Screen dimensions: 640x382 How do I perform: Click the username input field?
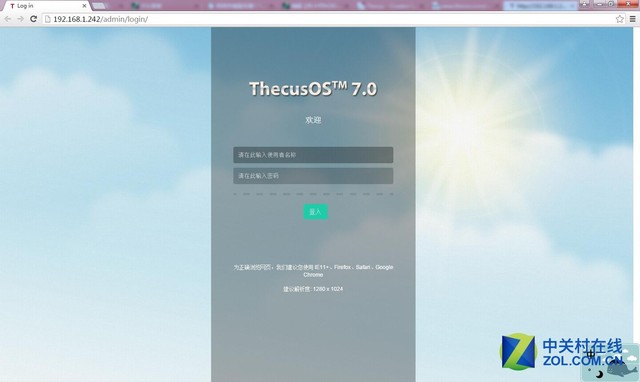click(x=313, y=155)
